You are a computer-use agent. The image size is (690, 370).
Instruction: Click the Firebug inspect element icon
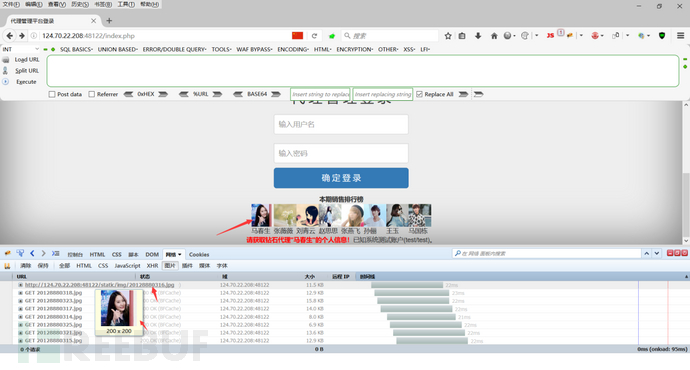pyautogui.click(x=20, y=253)
